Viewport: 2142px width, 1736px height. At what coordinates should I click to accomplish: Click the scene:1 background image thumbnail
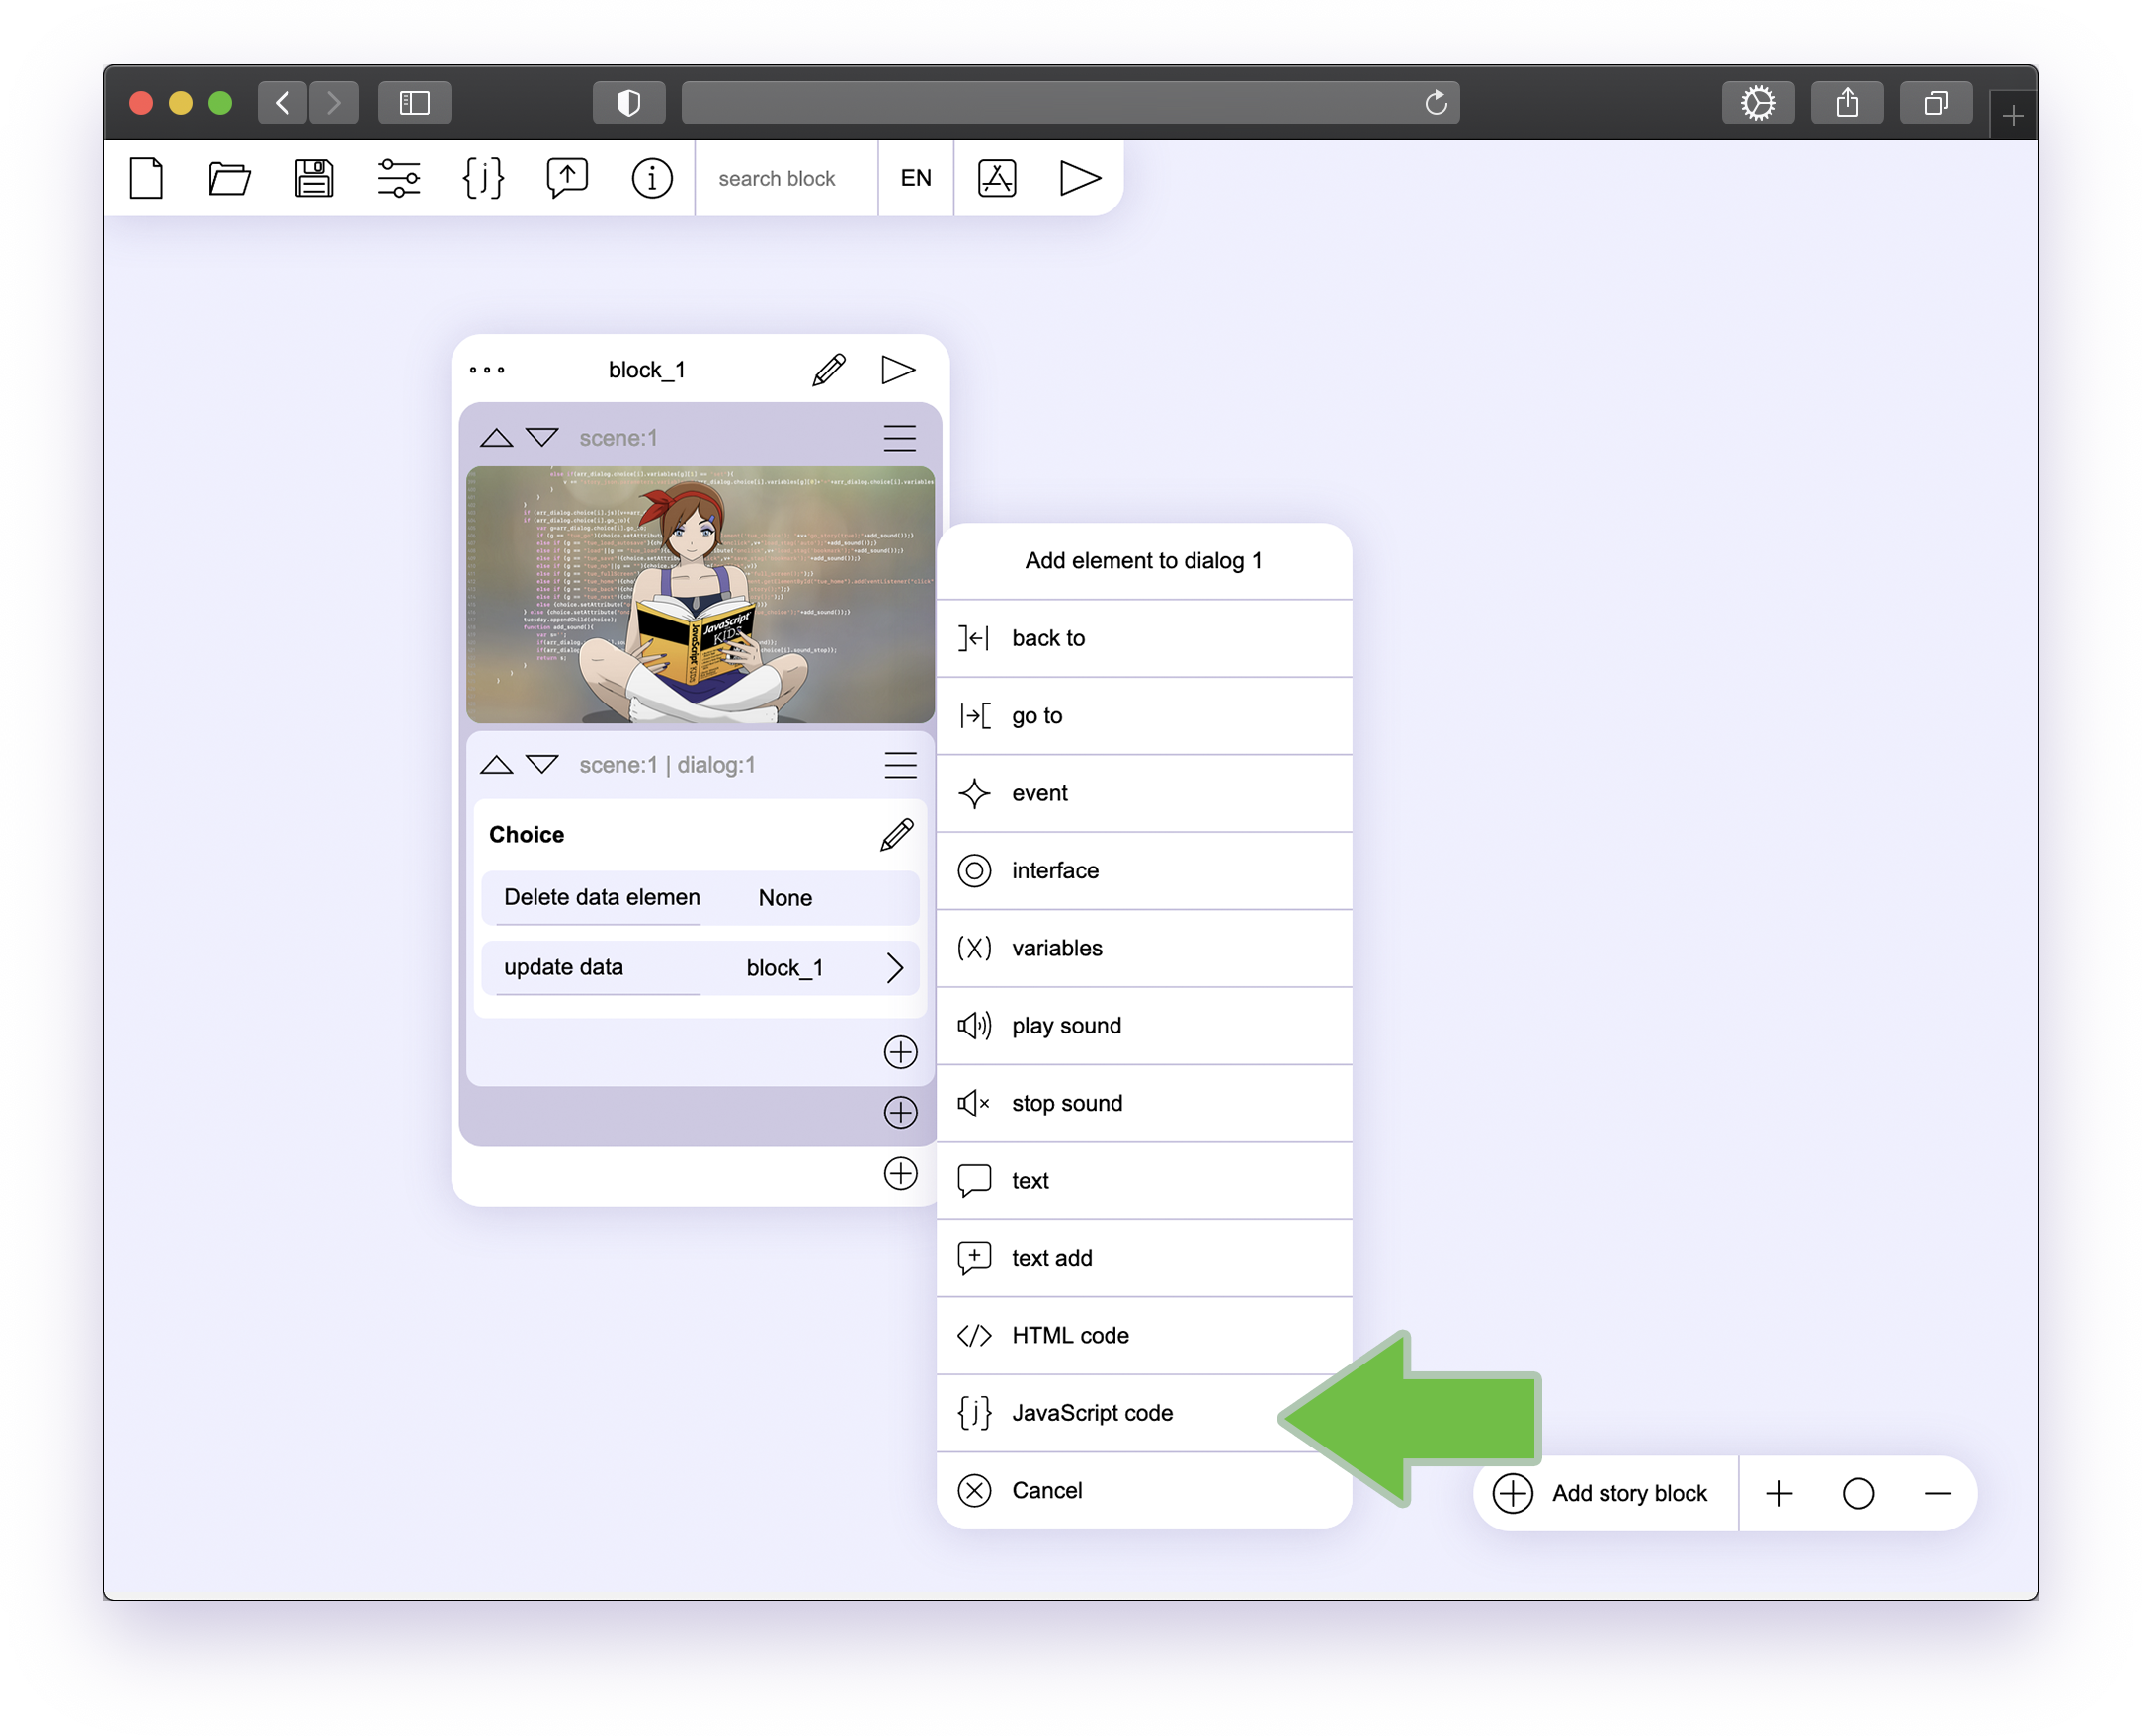[x=700, y=595]
